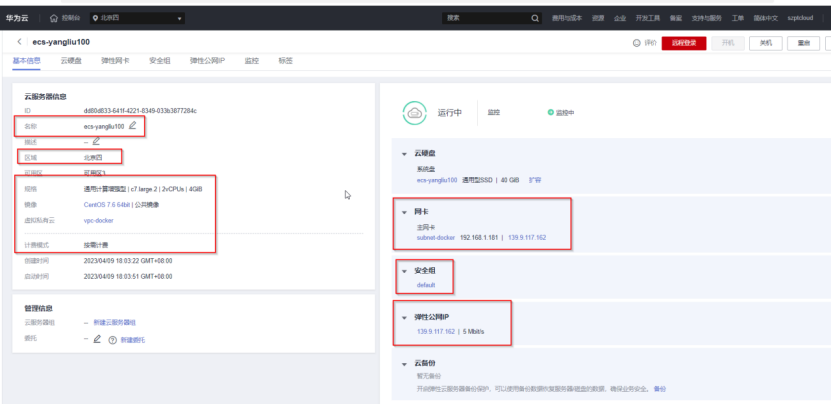831x405 pixels.
Task: Open the szptcloud account menu
Action: [x=800, y=18]
